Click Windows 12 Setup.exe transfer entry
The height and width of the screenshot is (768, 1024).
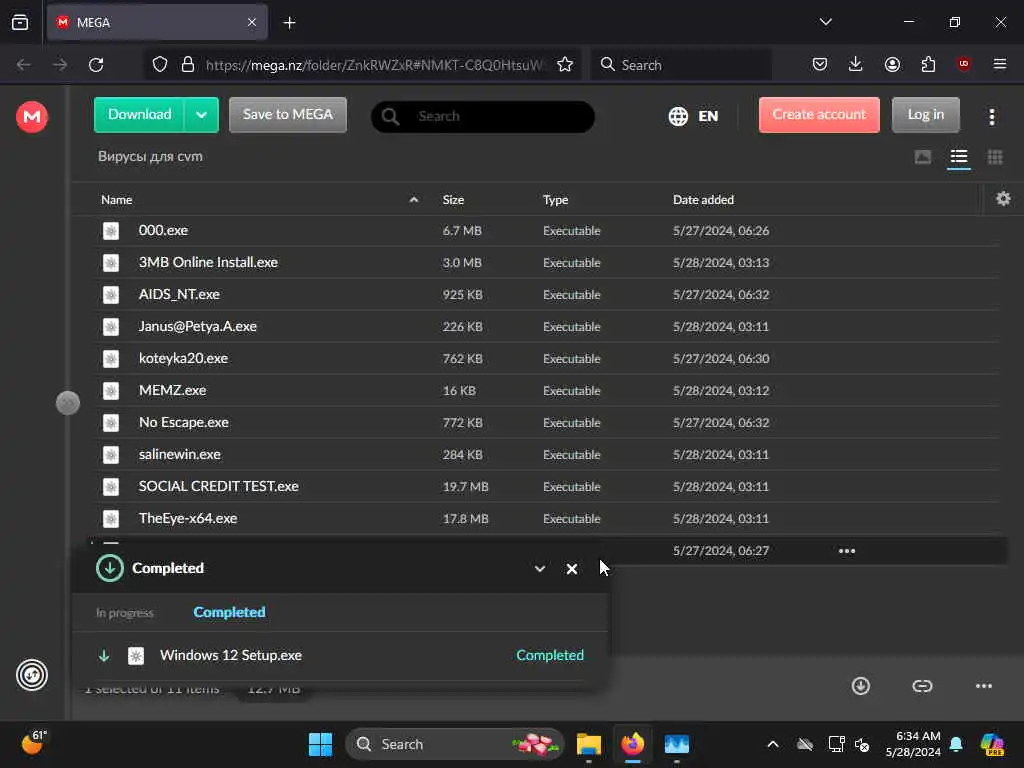[x=340, y=656]
